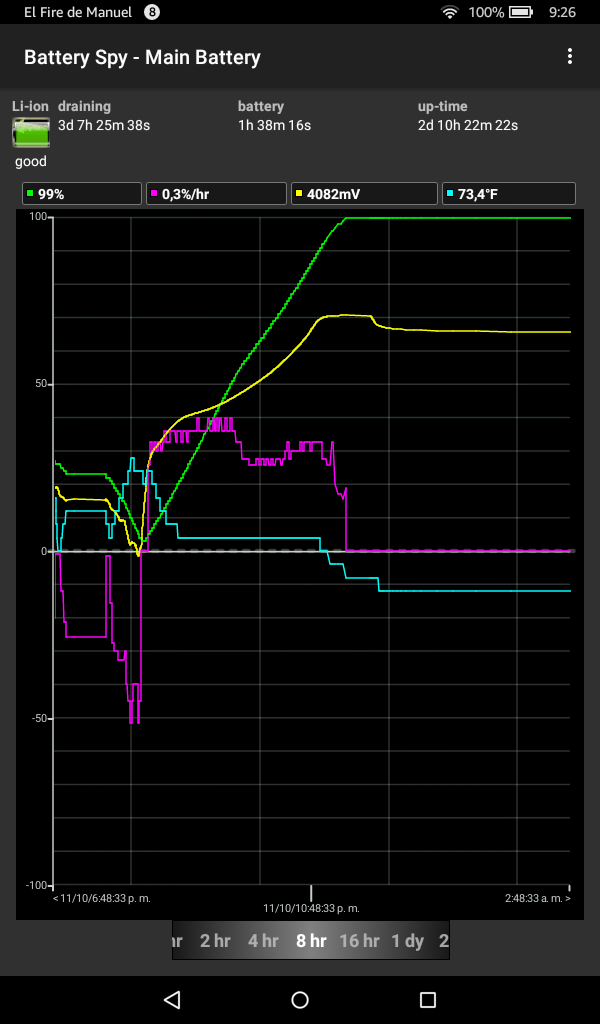Image resolution: width=600 pixels, height=1024 pixels.
Task: Open recent apps with square button
Action: 428,999
